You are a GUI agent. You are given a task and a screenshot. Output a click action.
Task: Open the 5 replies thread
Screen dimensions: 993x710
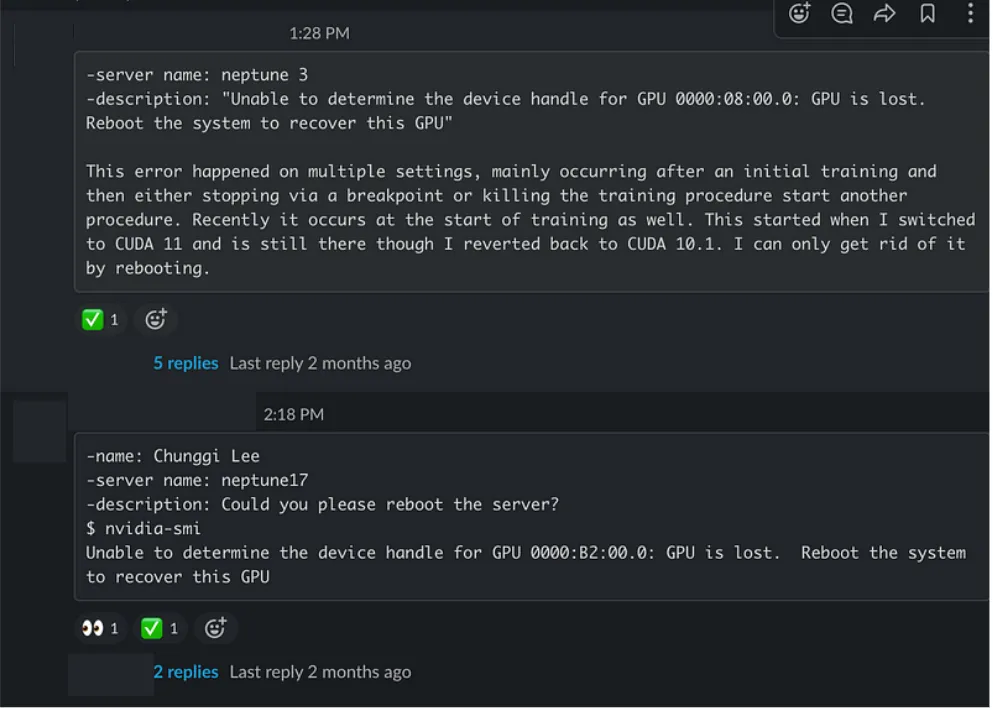tap(186, 363)
